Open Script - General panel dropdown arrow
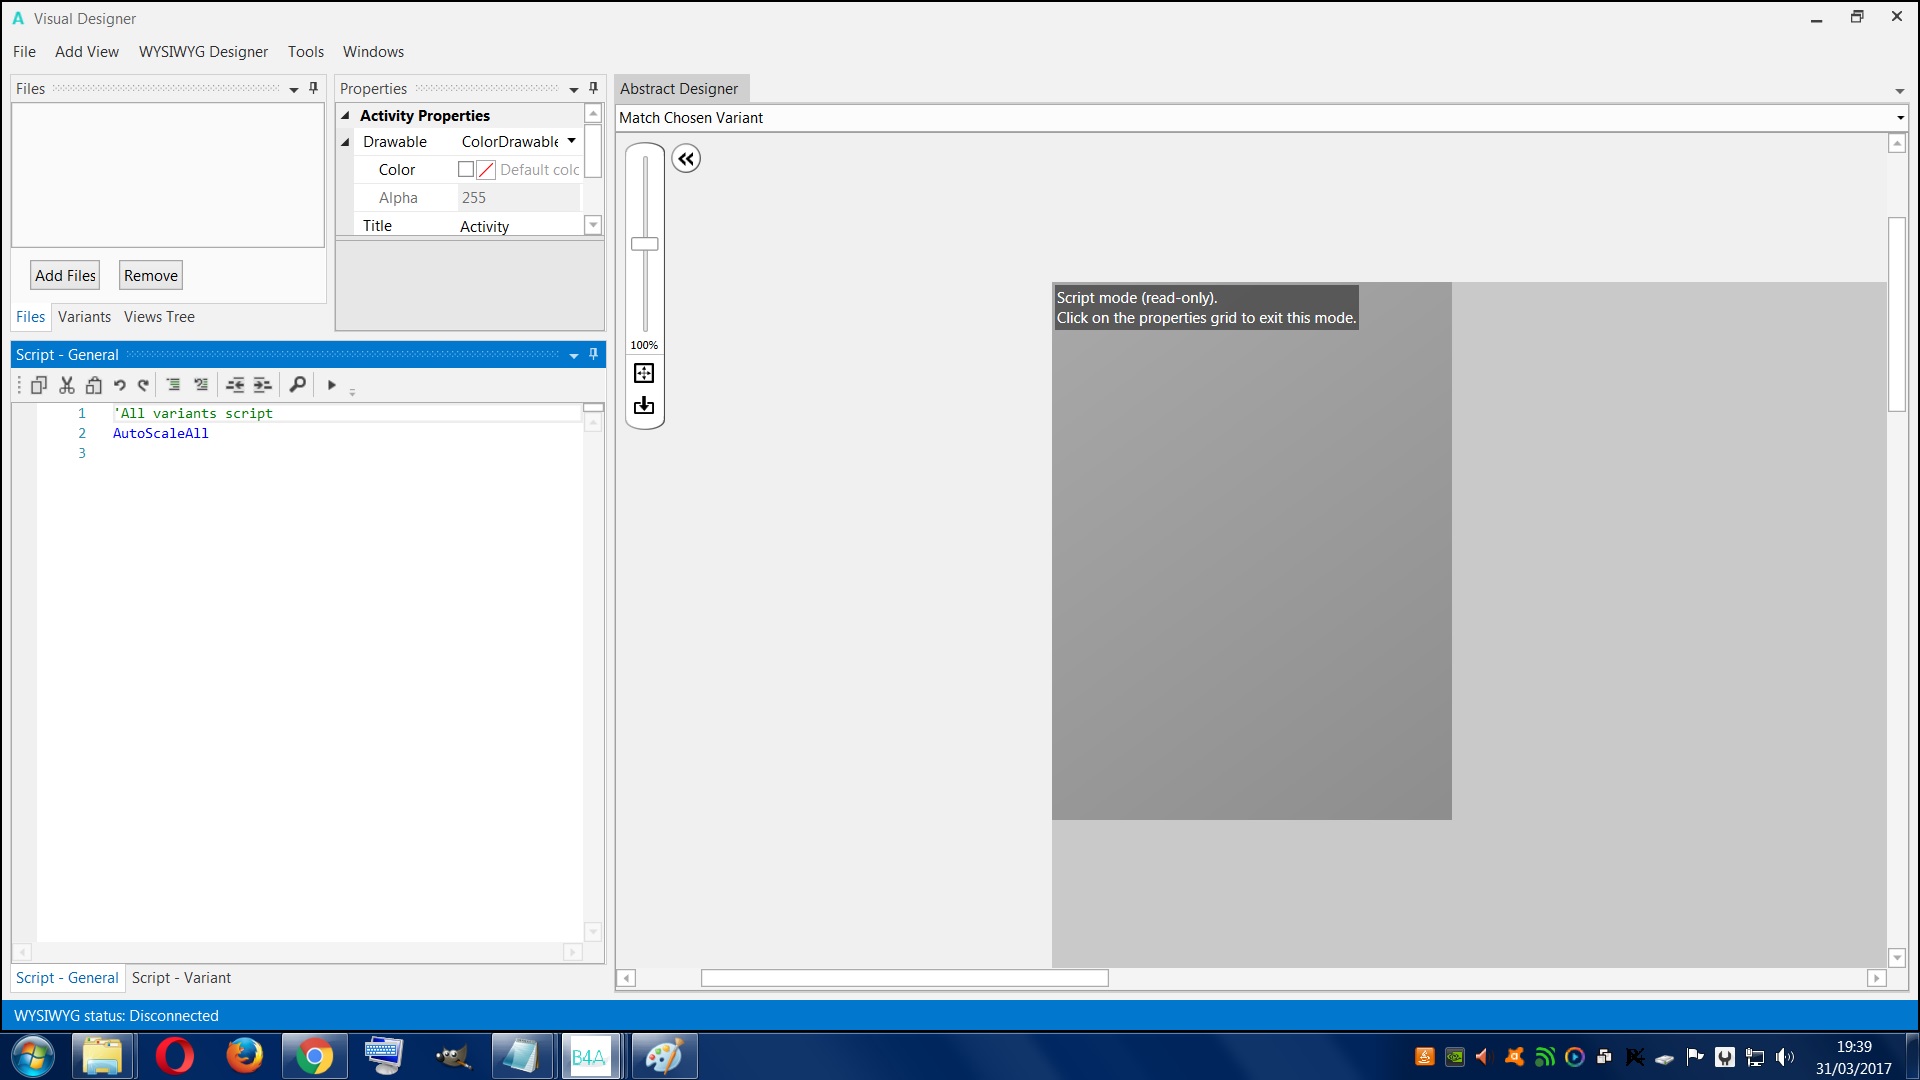 click(x=574, y=355)
